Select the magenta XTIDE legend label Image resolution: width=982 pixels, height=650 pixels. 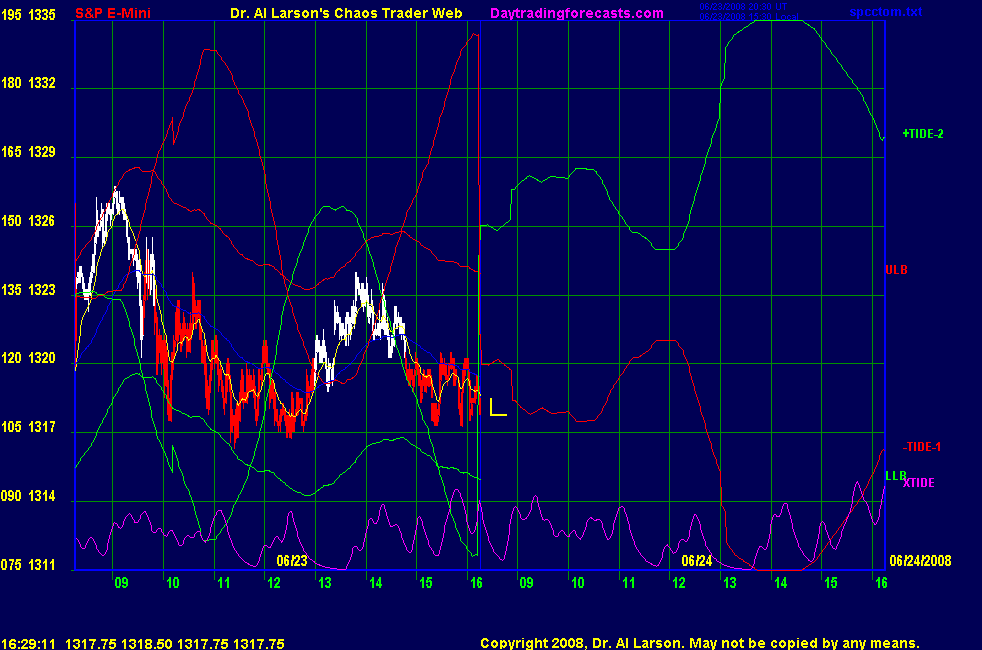tap(918, 484)
